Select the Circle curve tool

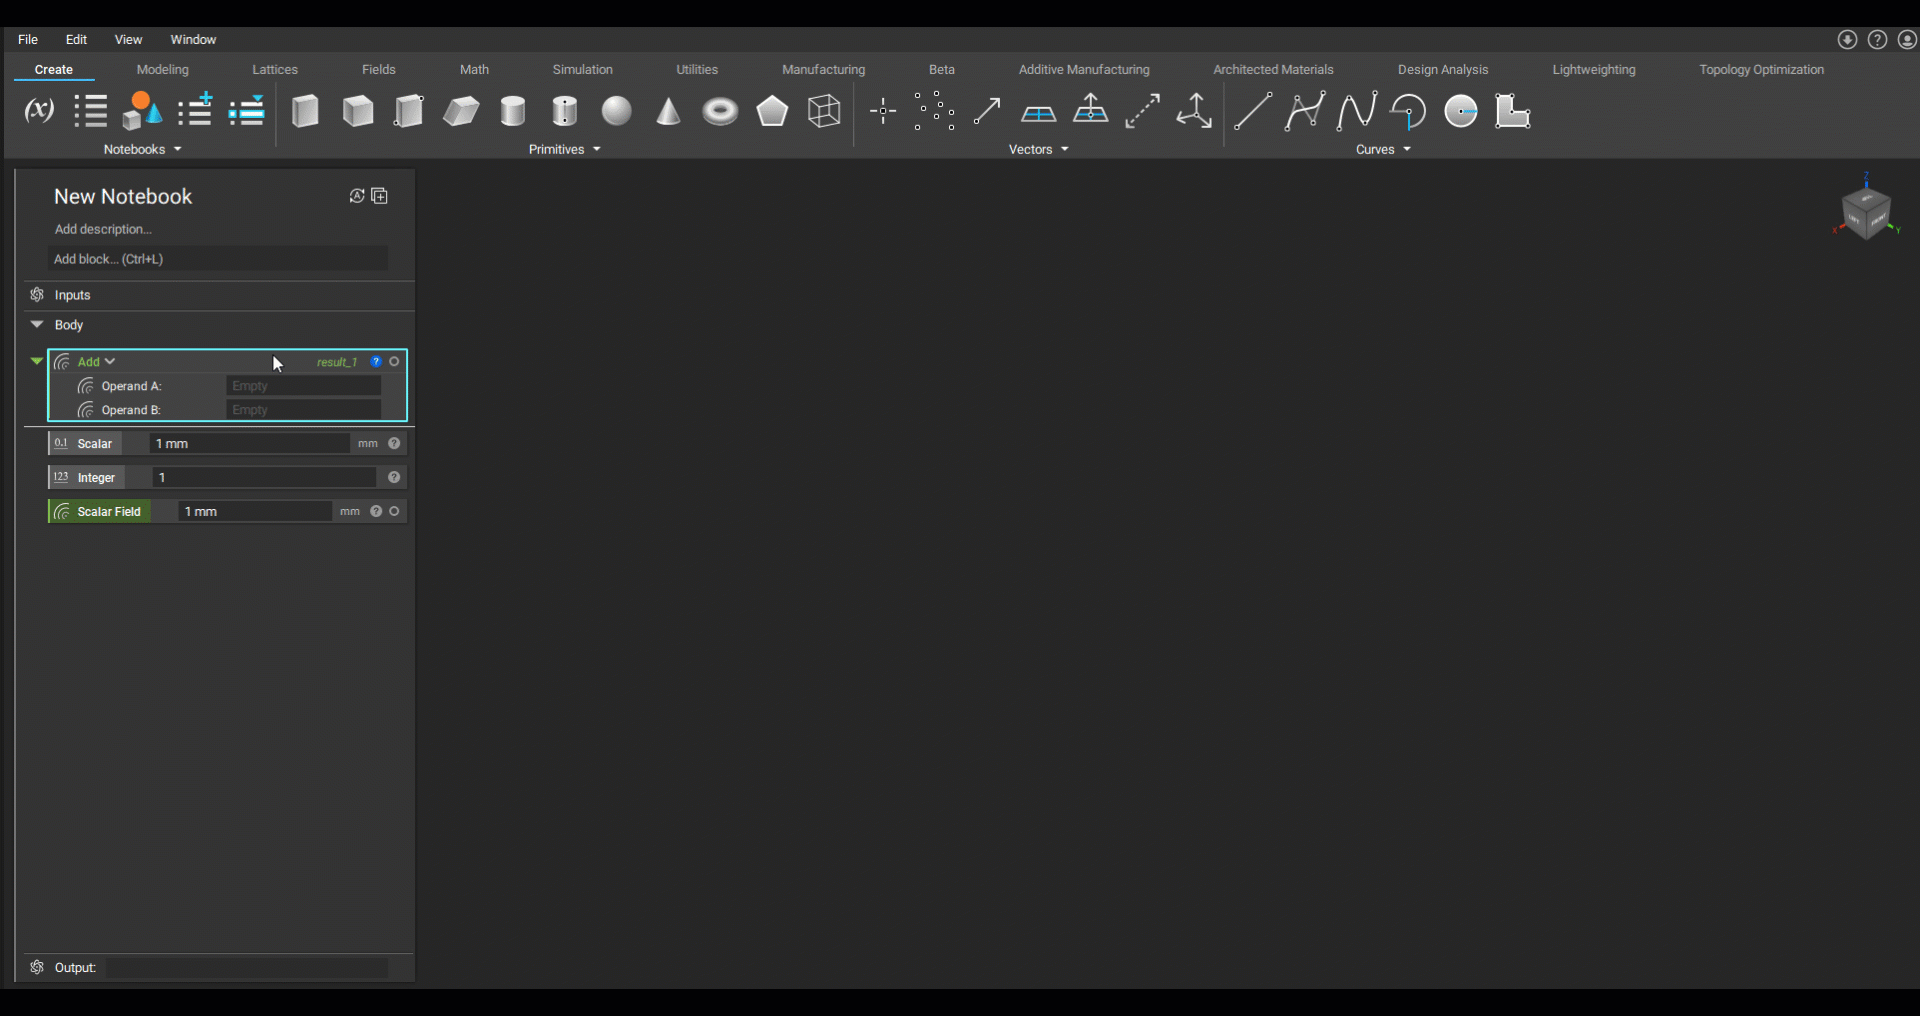point(1461,111)
